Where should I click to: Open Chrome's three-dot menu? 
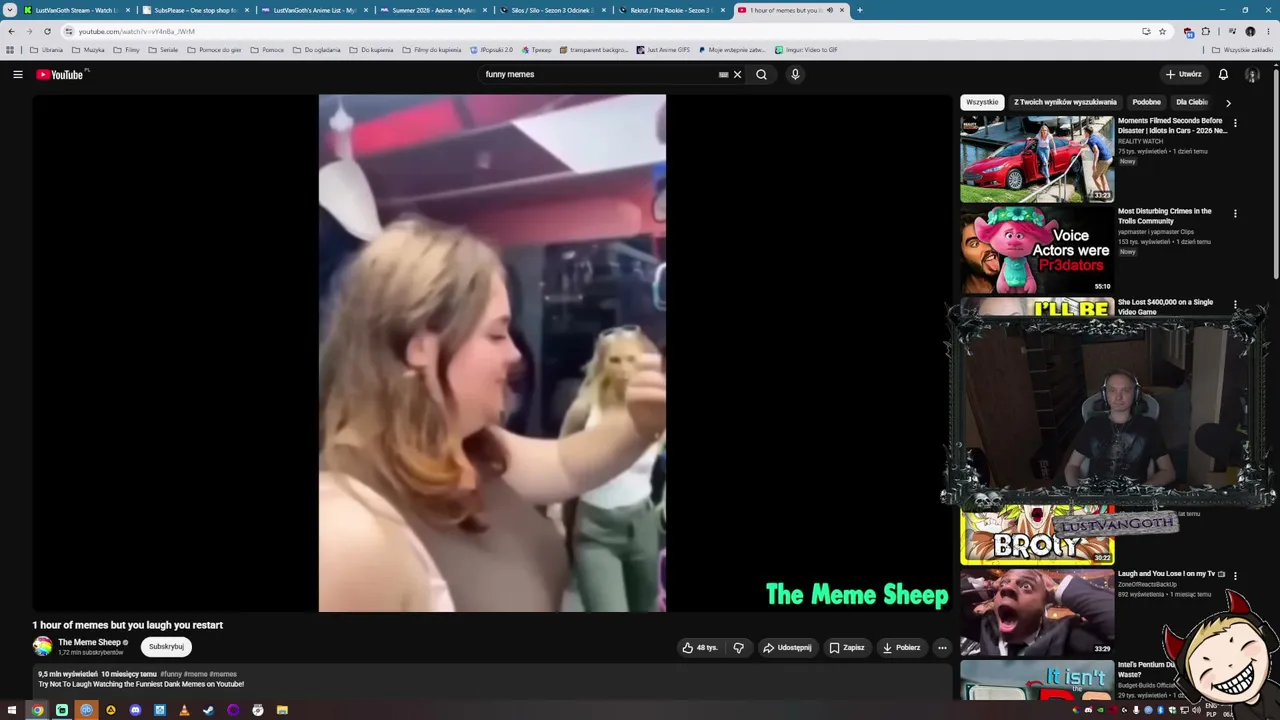1268,31
